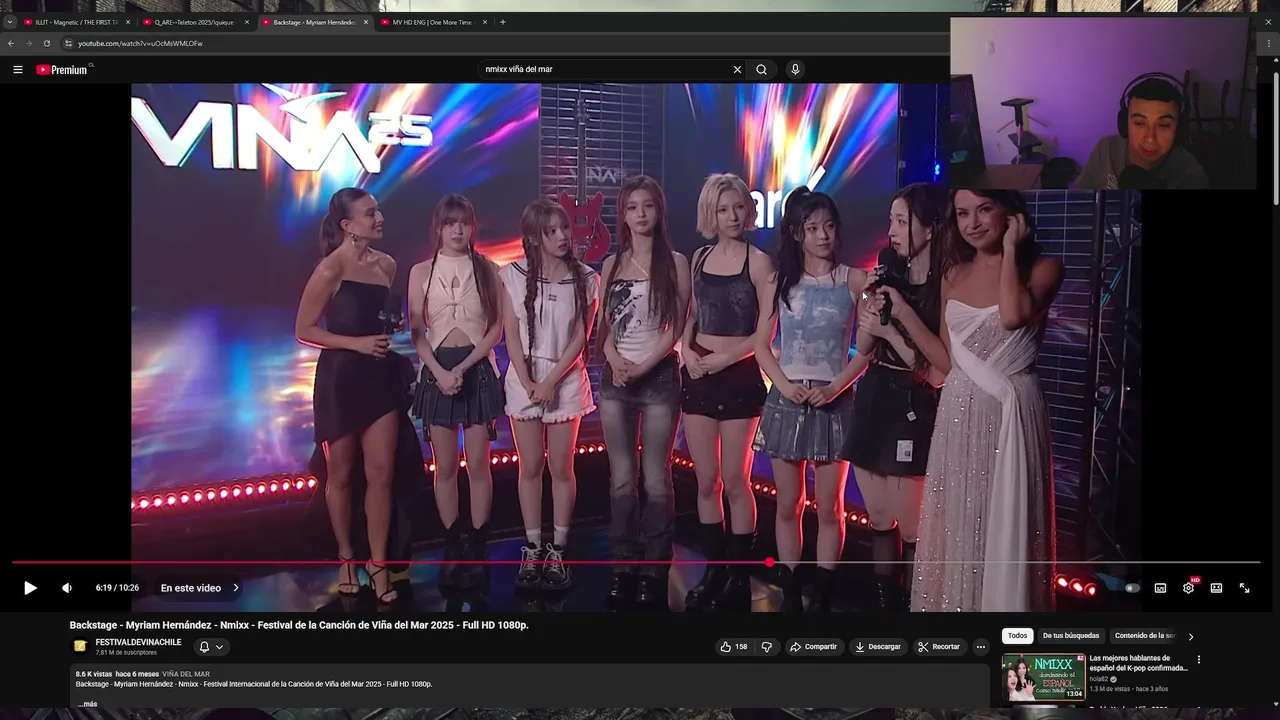Open video settings gear icon
The image size is (1280, 720).
point(1188,588)
